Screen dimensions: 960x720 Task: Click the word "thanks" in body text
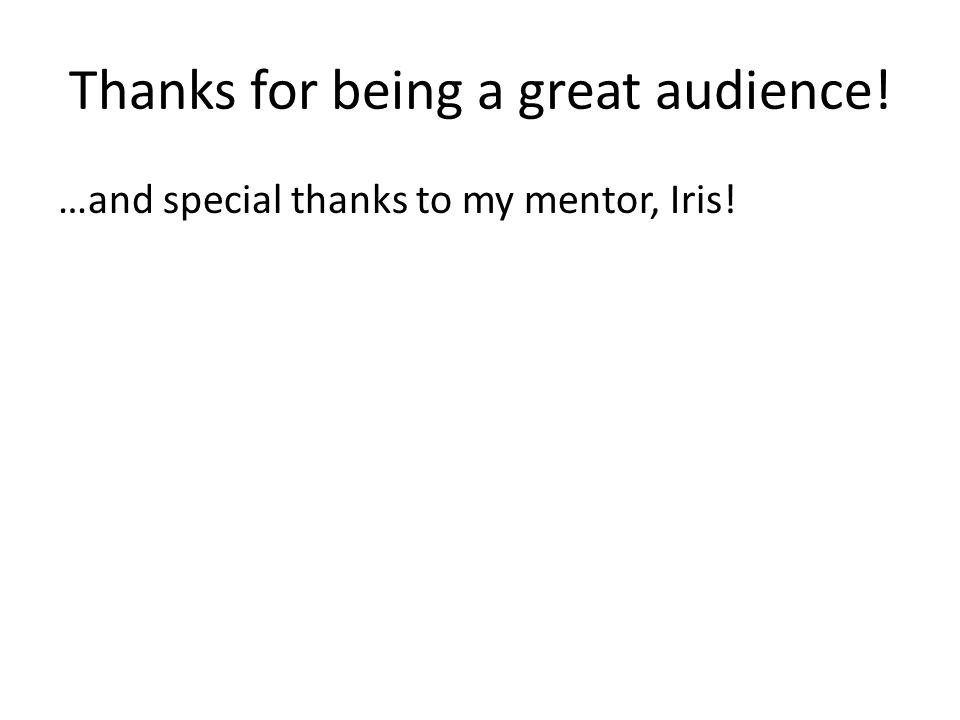pos(349,200)
